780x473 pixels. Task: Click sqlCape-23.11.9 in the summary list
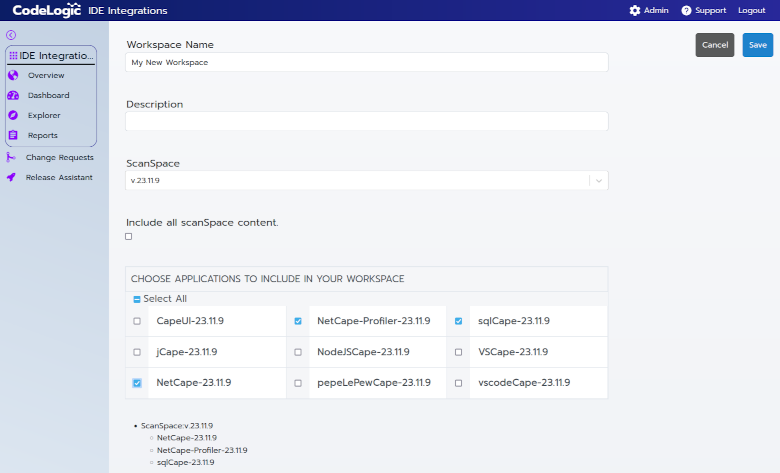click(186, 462)
